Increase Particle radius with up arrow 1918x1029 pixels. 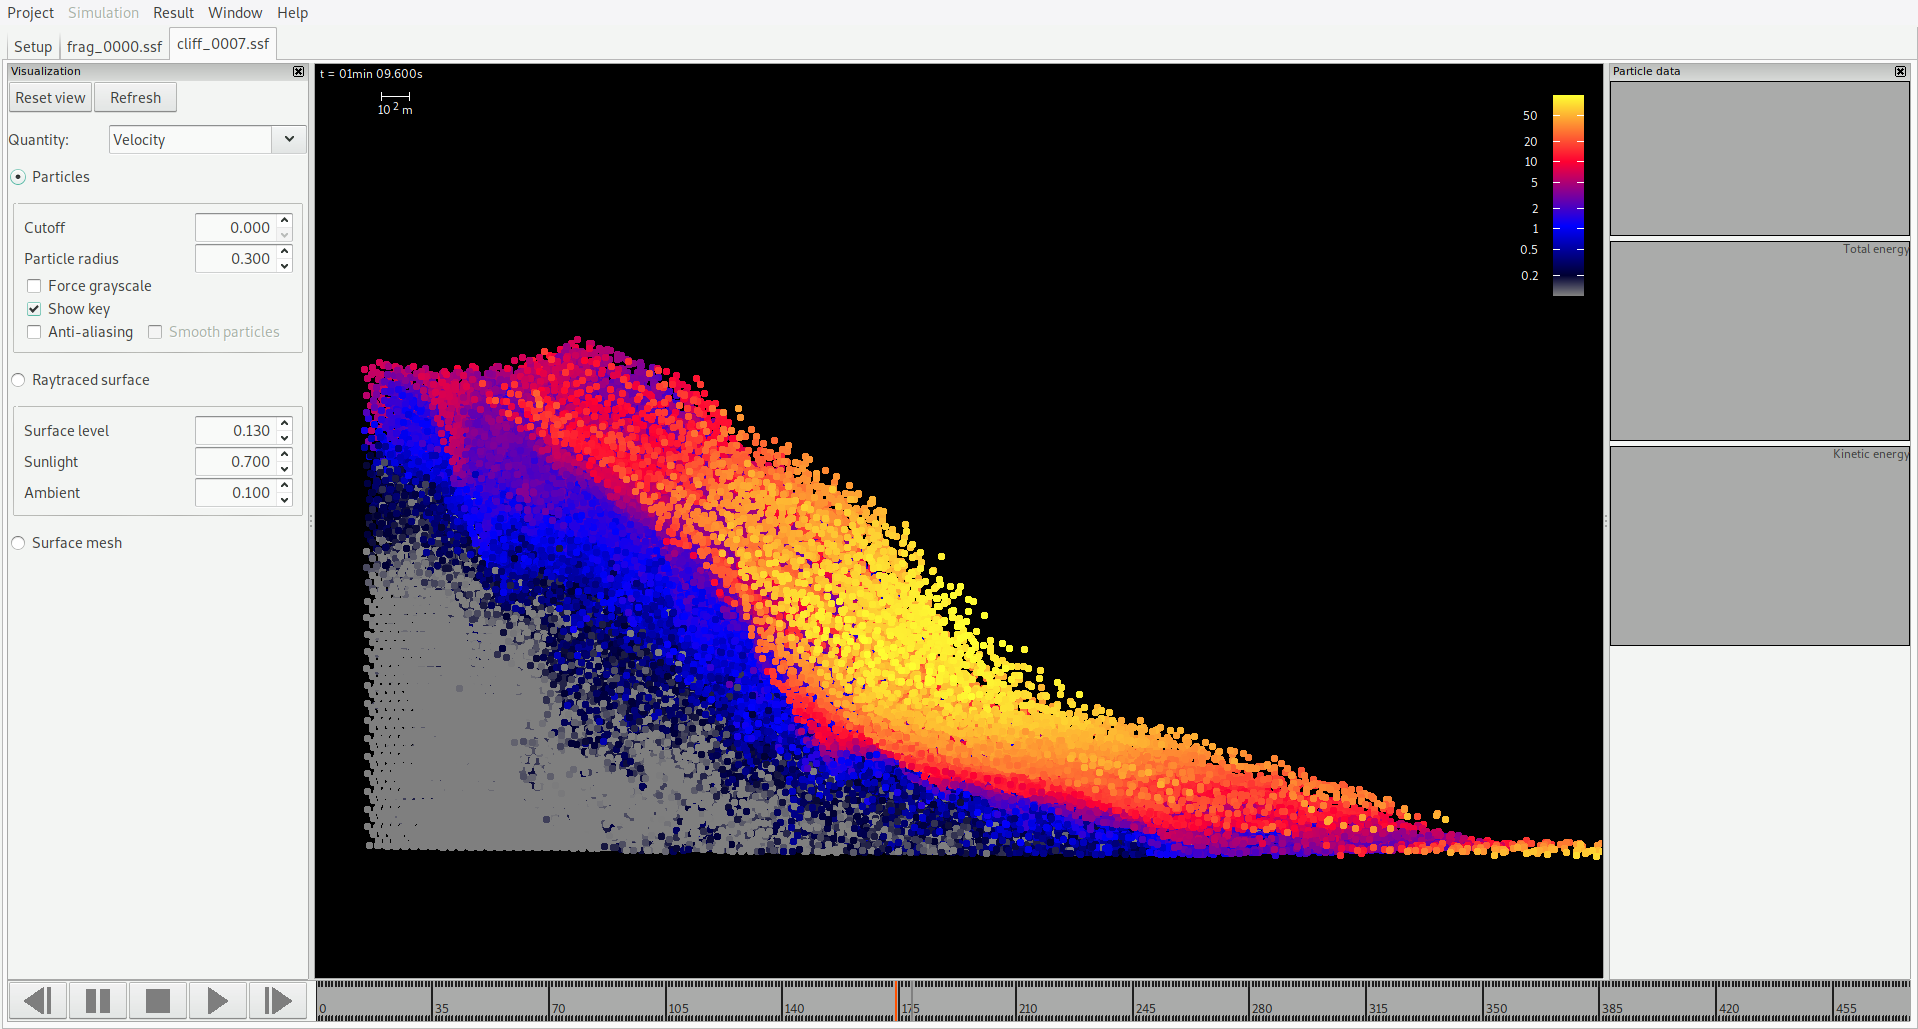click(x=285, y=252)
